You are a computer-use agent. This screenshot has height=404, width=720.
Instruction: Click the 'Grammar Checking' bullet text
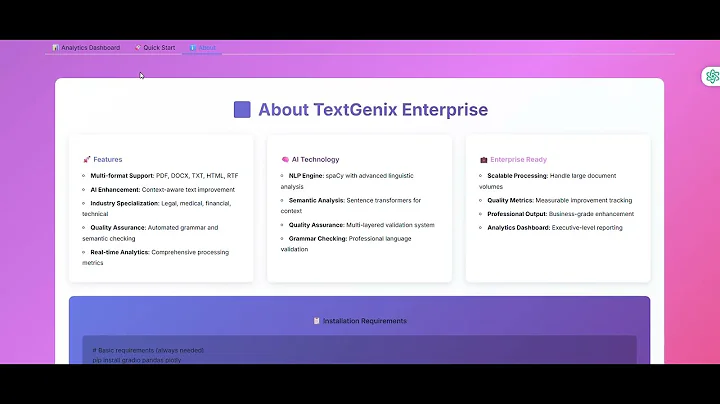coord(346,244)
